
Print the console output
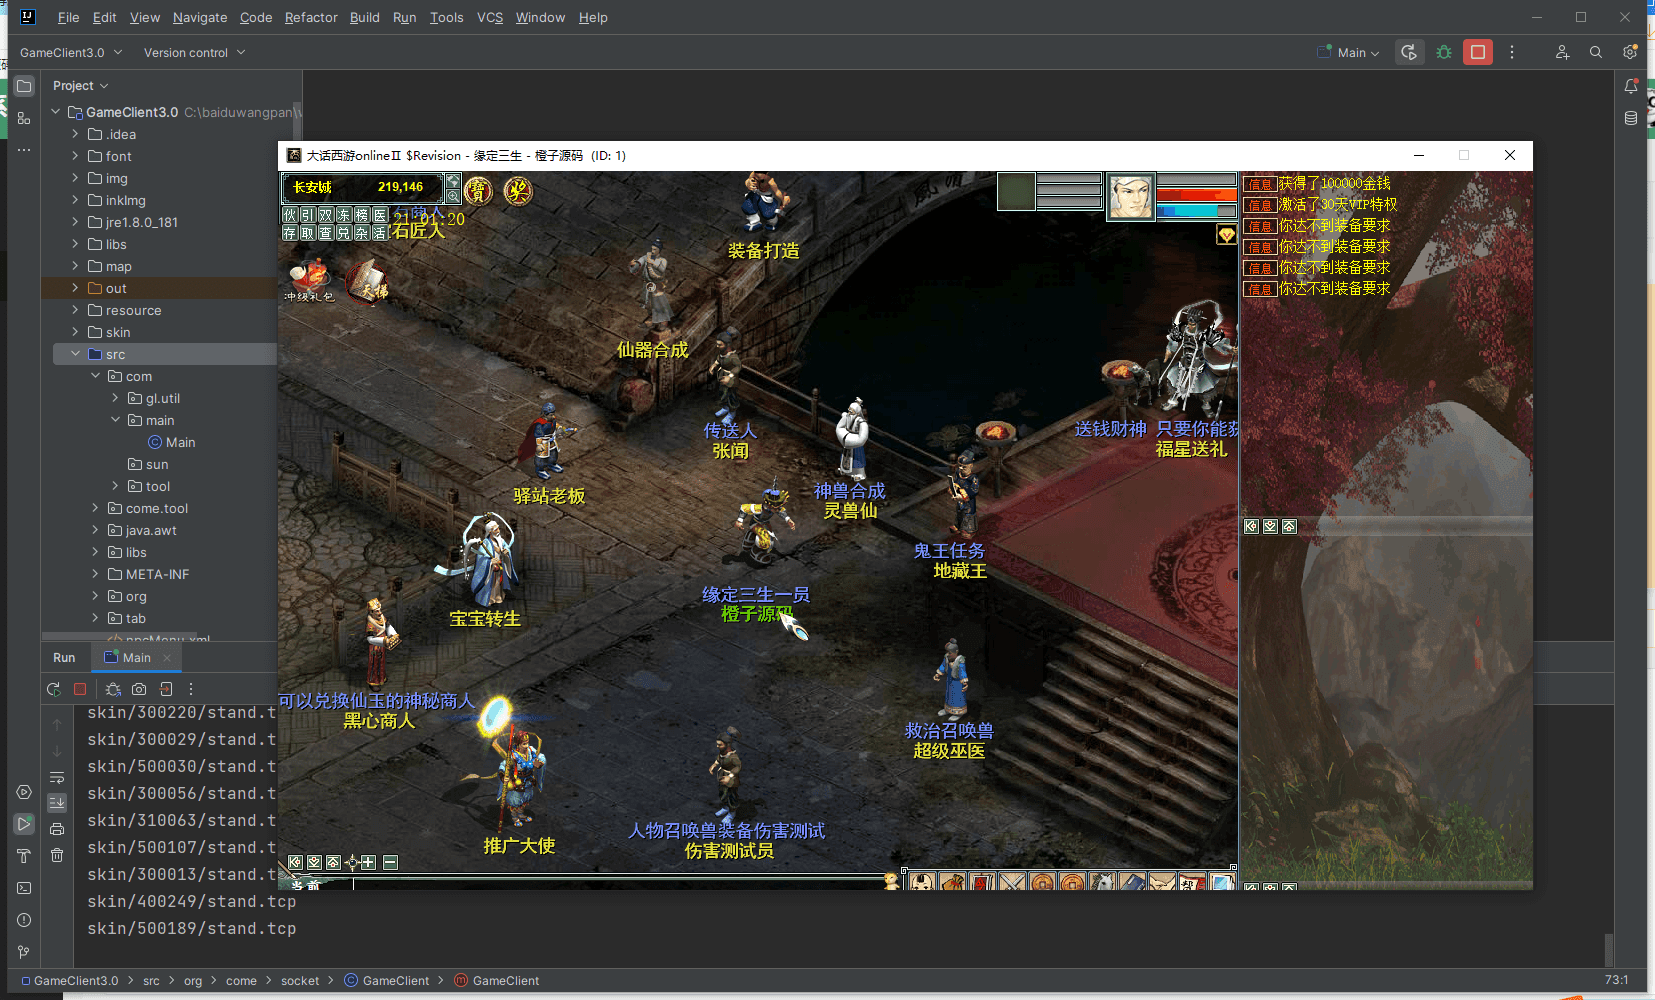57,829
